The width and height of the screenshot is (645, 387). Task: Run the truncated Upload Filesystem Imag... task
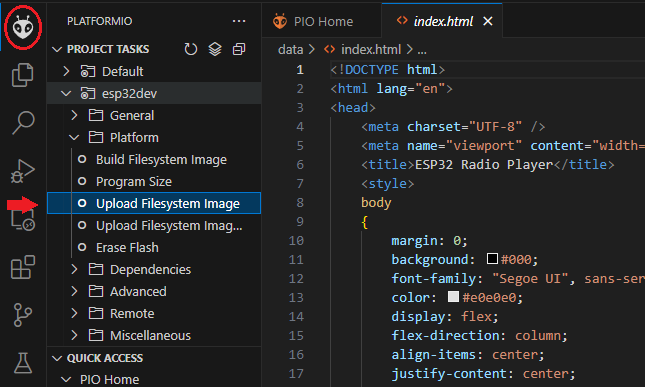pyautogui.click(x=154, y=225)
